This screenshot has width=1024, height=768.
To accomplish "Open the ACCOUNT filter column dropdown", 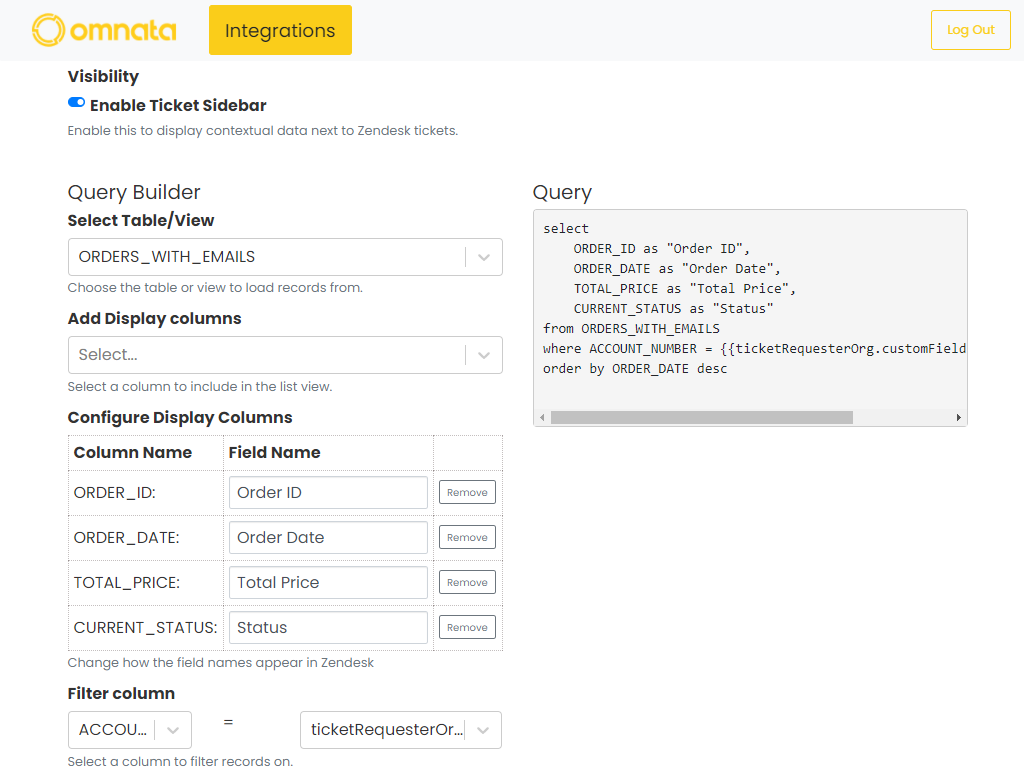I will pos(129,730).
